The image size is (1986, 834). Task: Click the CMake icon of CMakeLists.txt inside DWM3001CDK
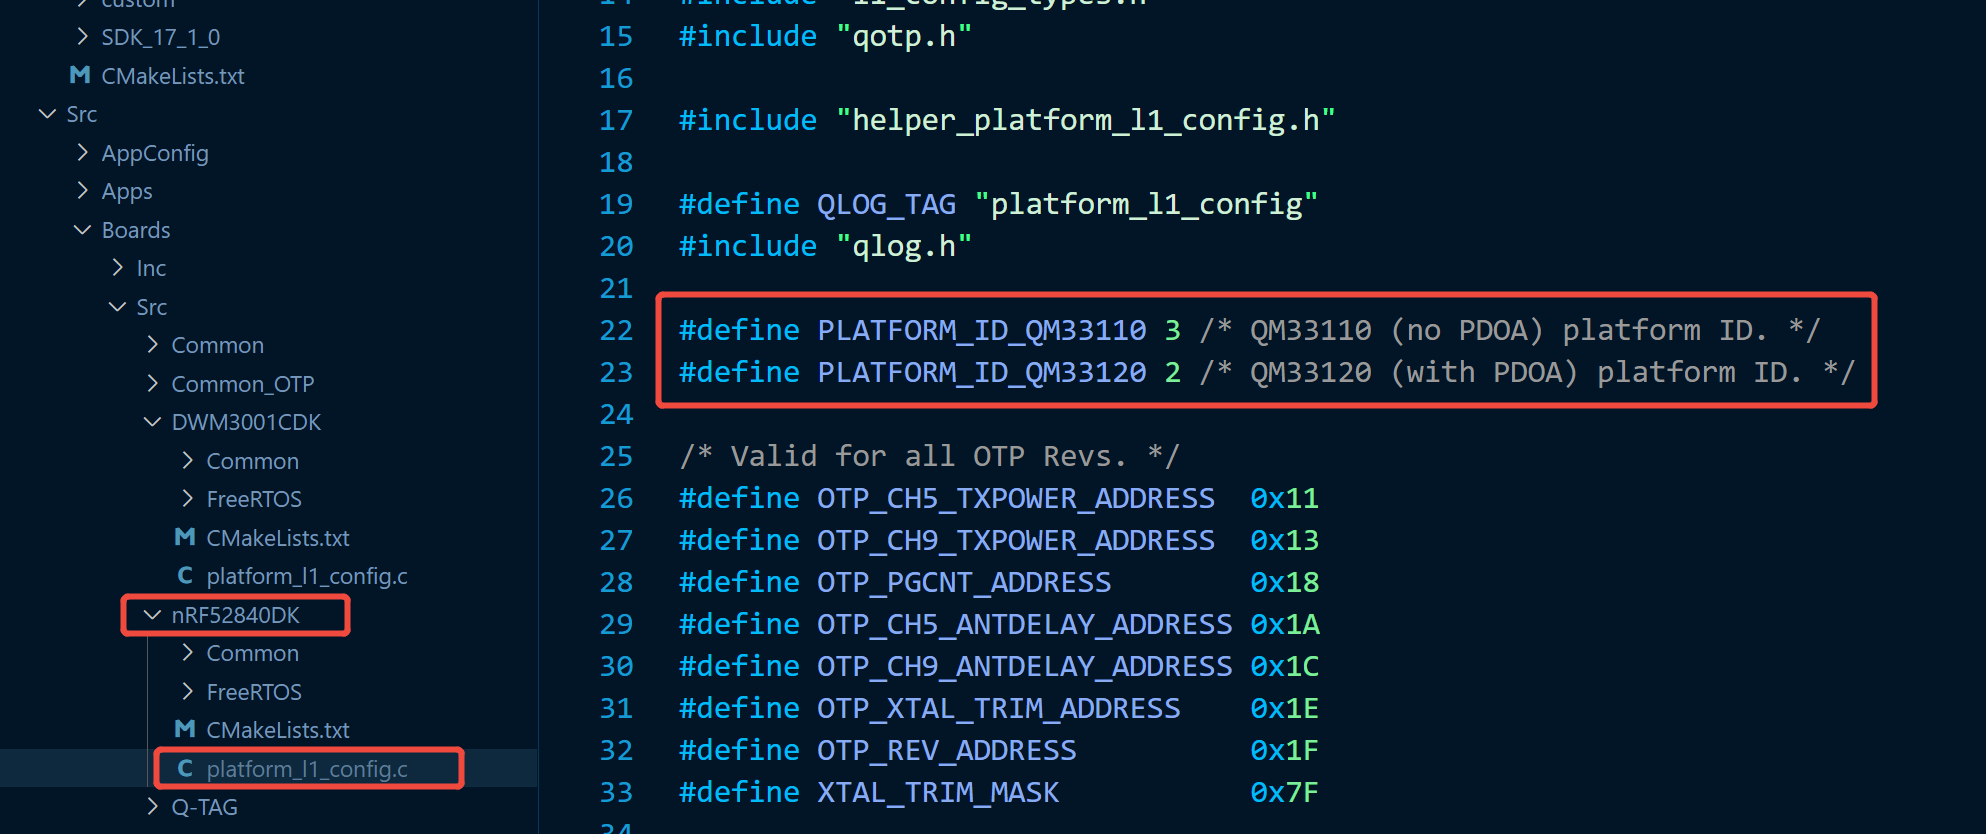185,537
